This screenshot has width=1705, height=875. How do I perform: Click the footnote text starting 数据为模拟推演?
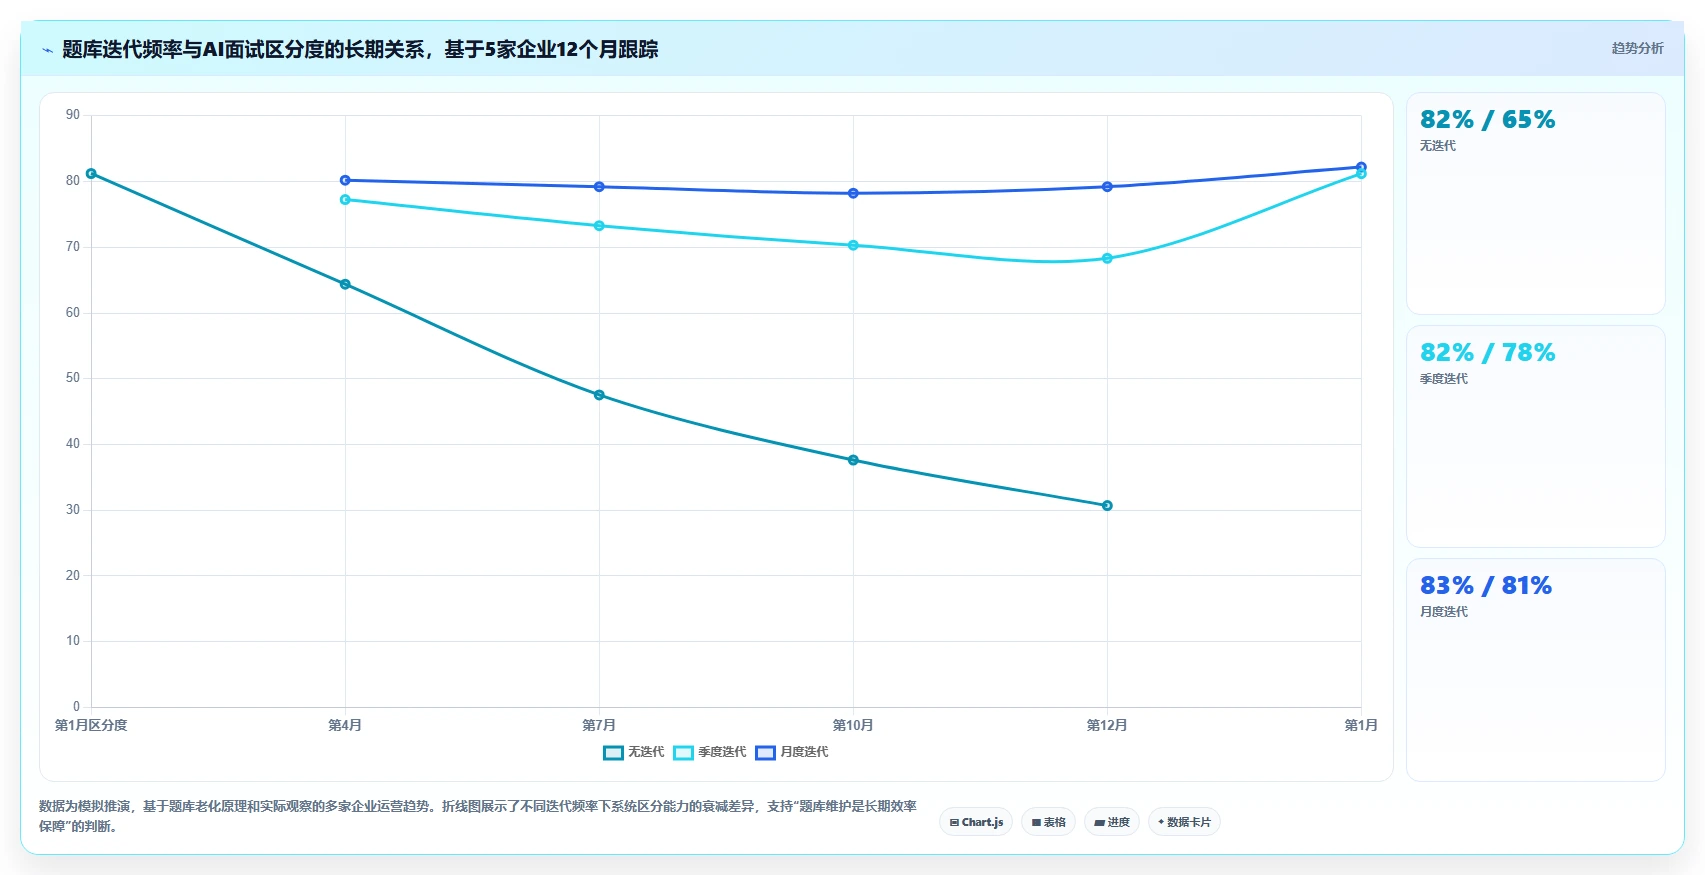click(478, 816)
